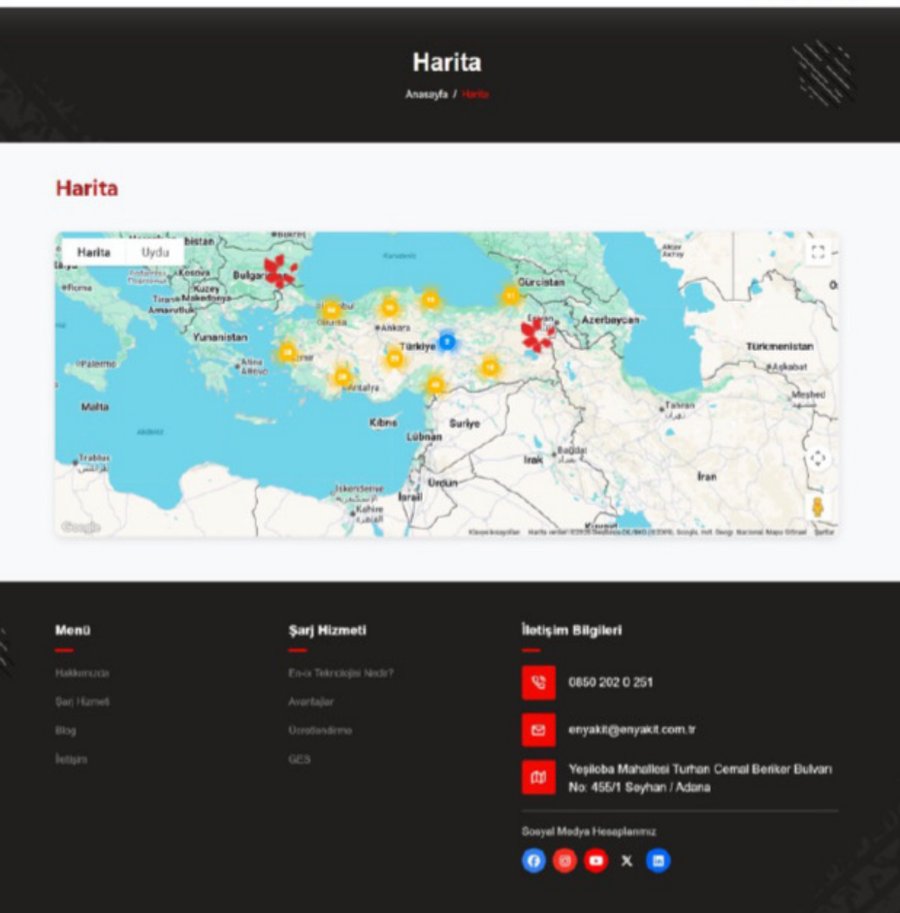Open the YouTube social media icon
900x913 pixels.
[596, 861]
